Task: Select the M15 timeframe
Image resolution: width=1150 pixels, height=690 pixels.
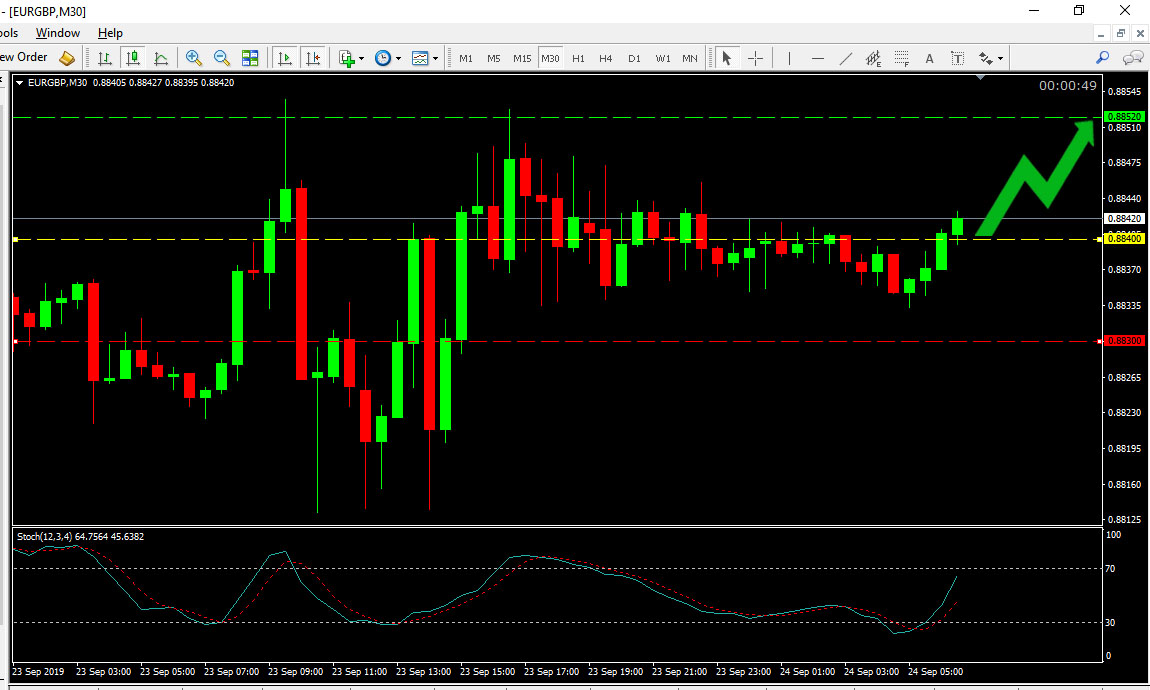Action: 522,58
